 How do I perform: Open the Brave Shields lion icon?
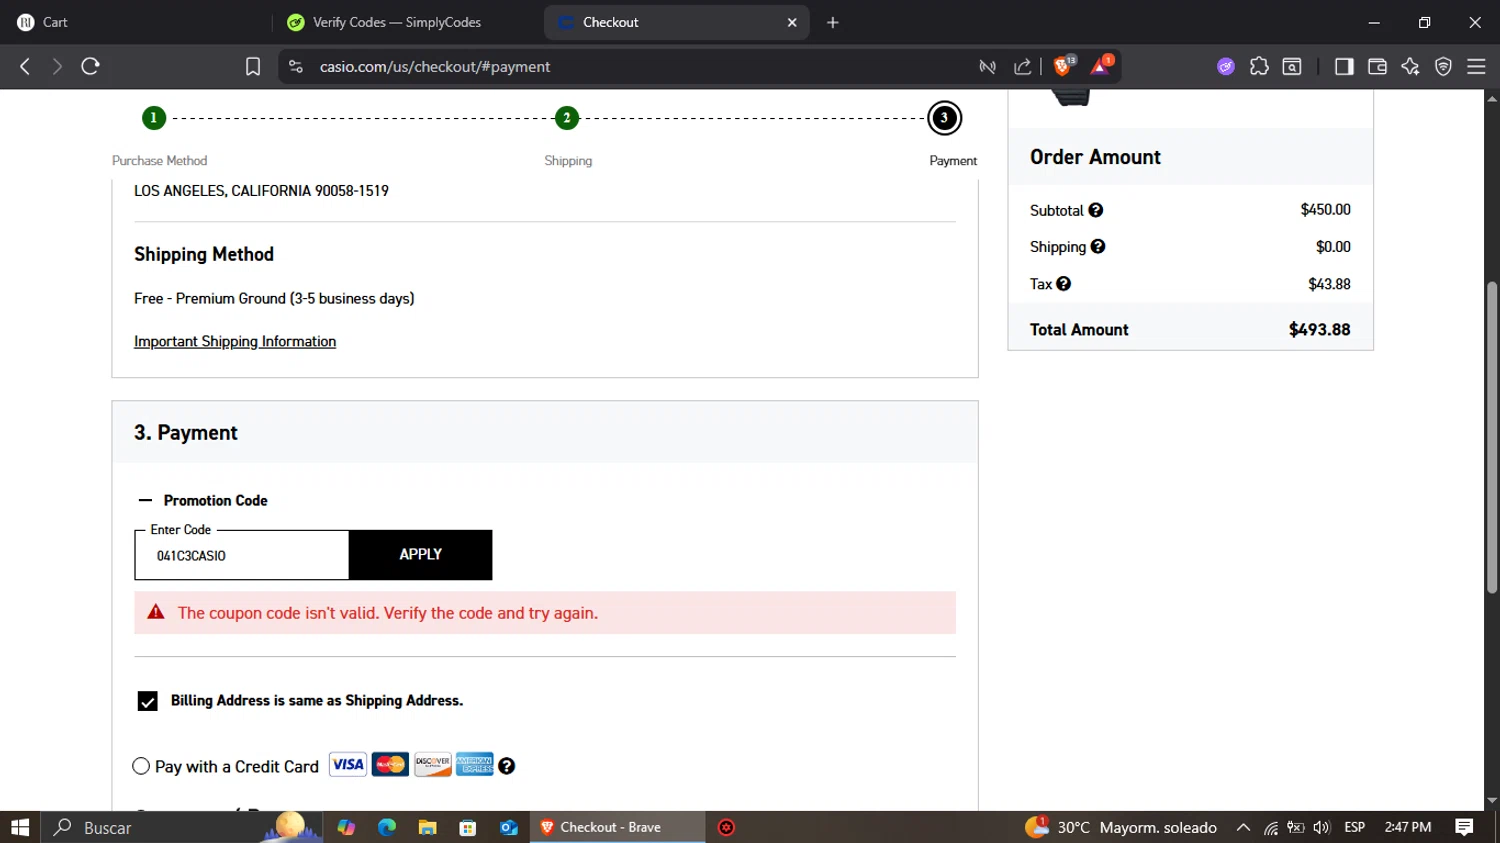[x=1063, y=66]
